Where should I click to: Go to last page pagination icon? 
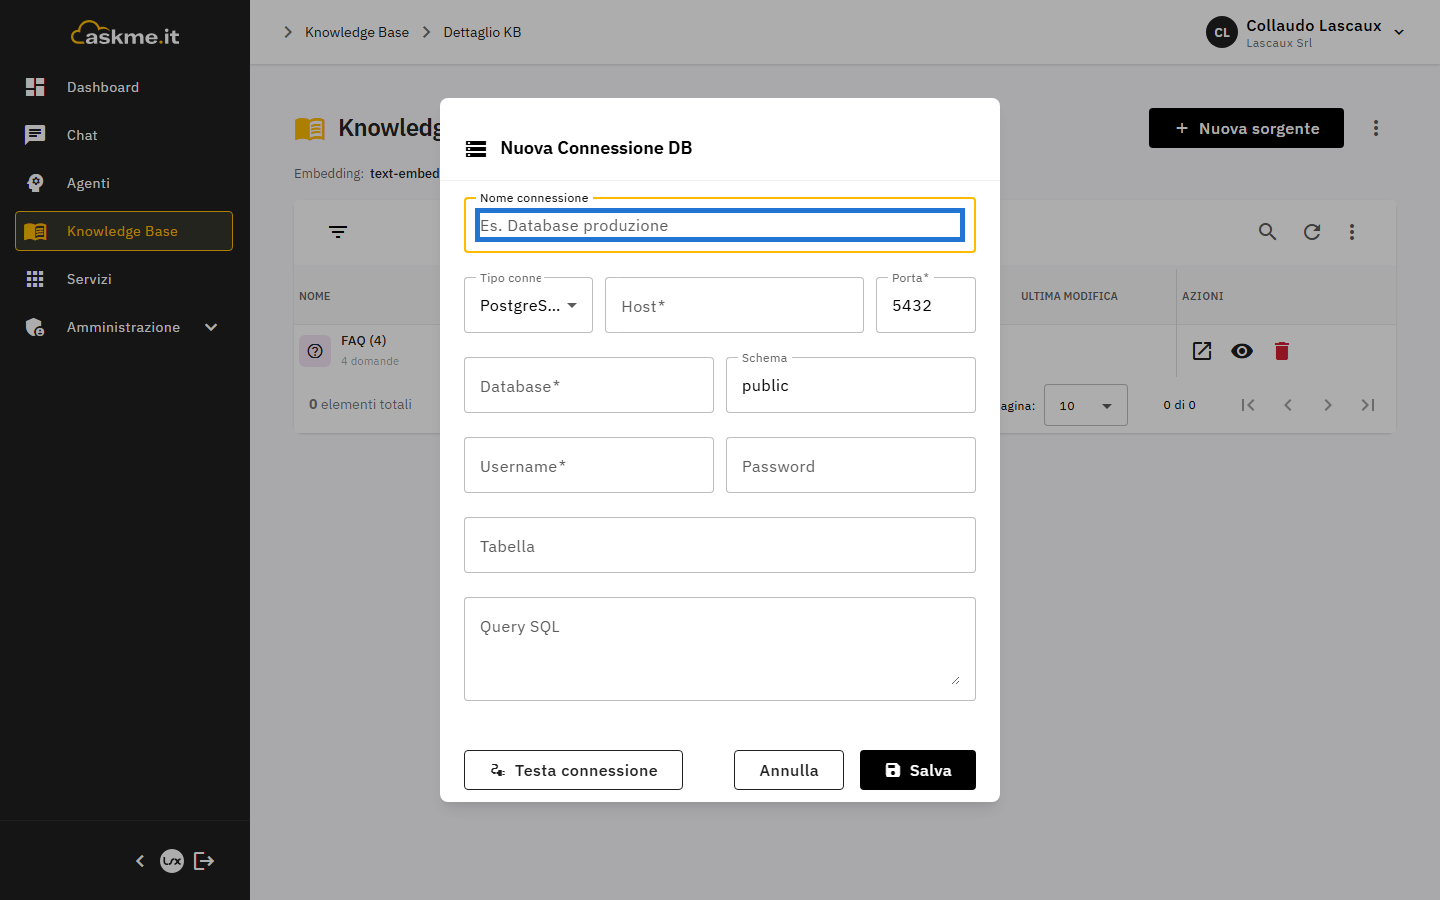(1368, 405)
